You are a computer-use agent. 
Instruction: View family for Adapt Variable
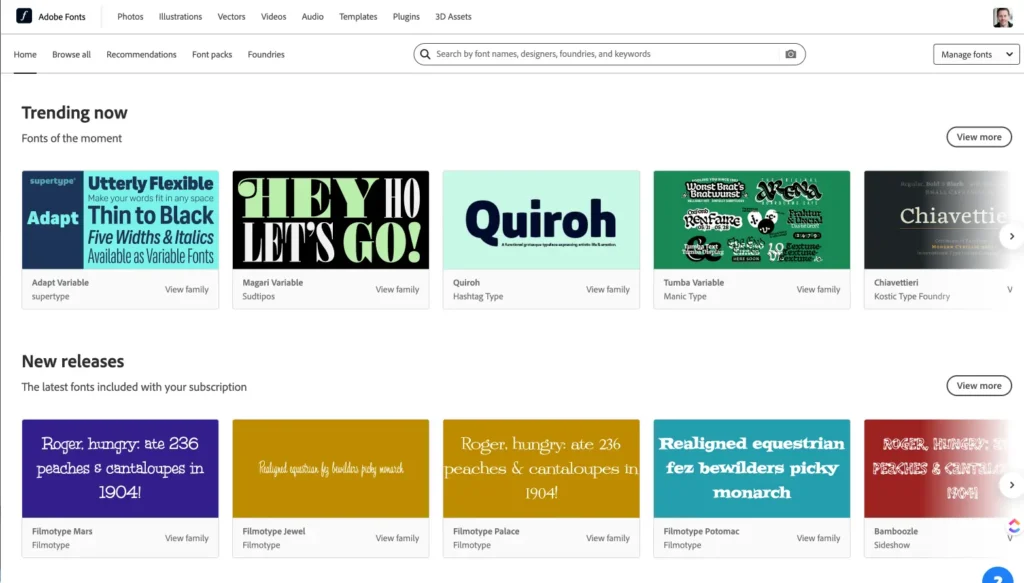point(187,289)
